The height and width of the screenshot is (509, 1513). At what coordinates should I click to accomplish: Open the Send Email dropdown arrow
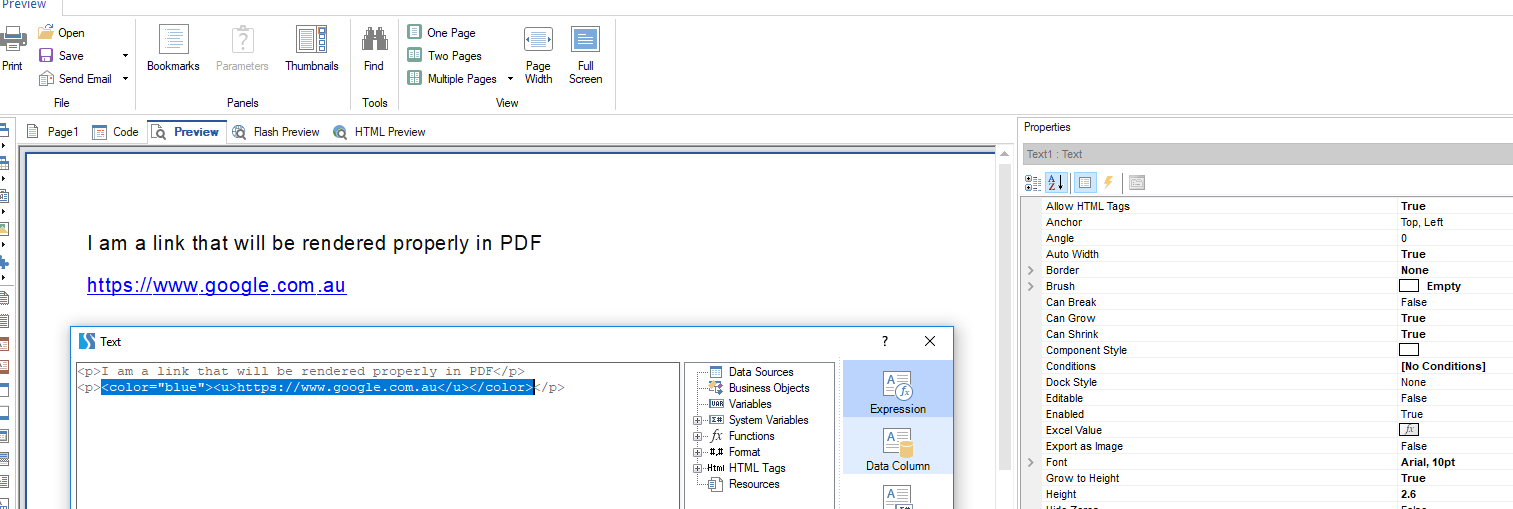click(x=125, y=79)
